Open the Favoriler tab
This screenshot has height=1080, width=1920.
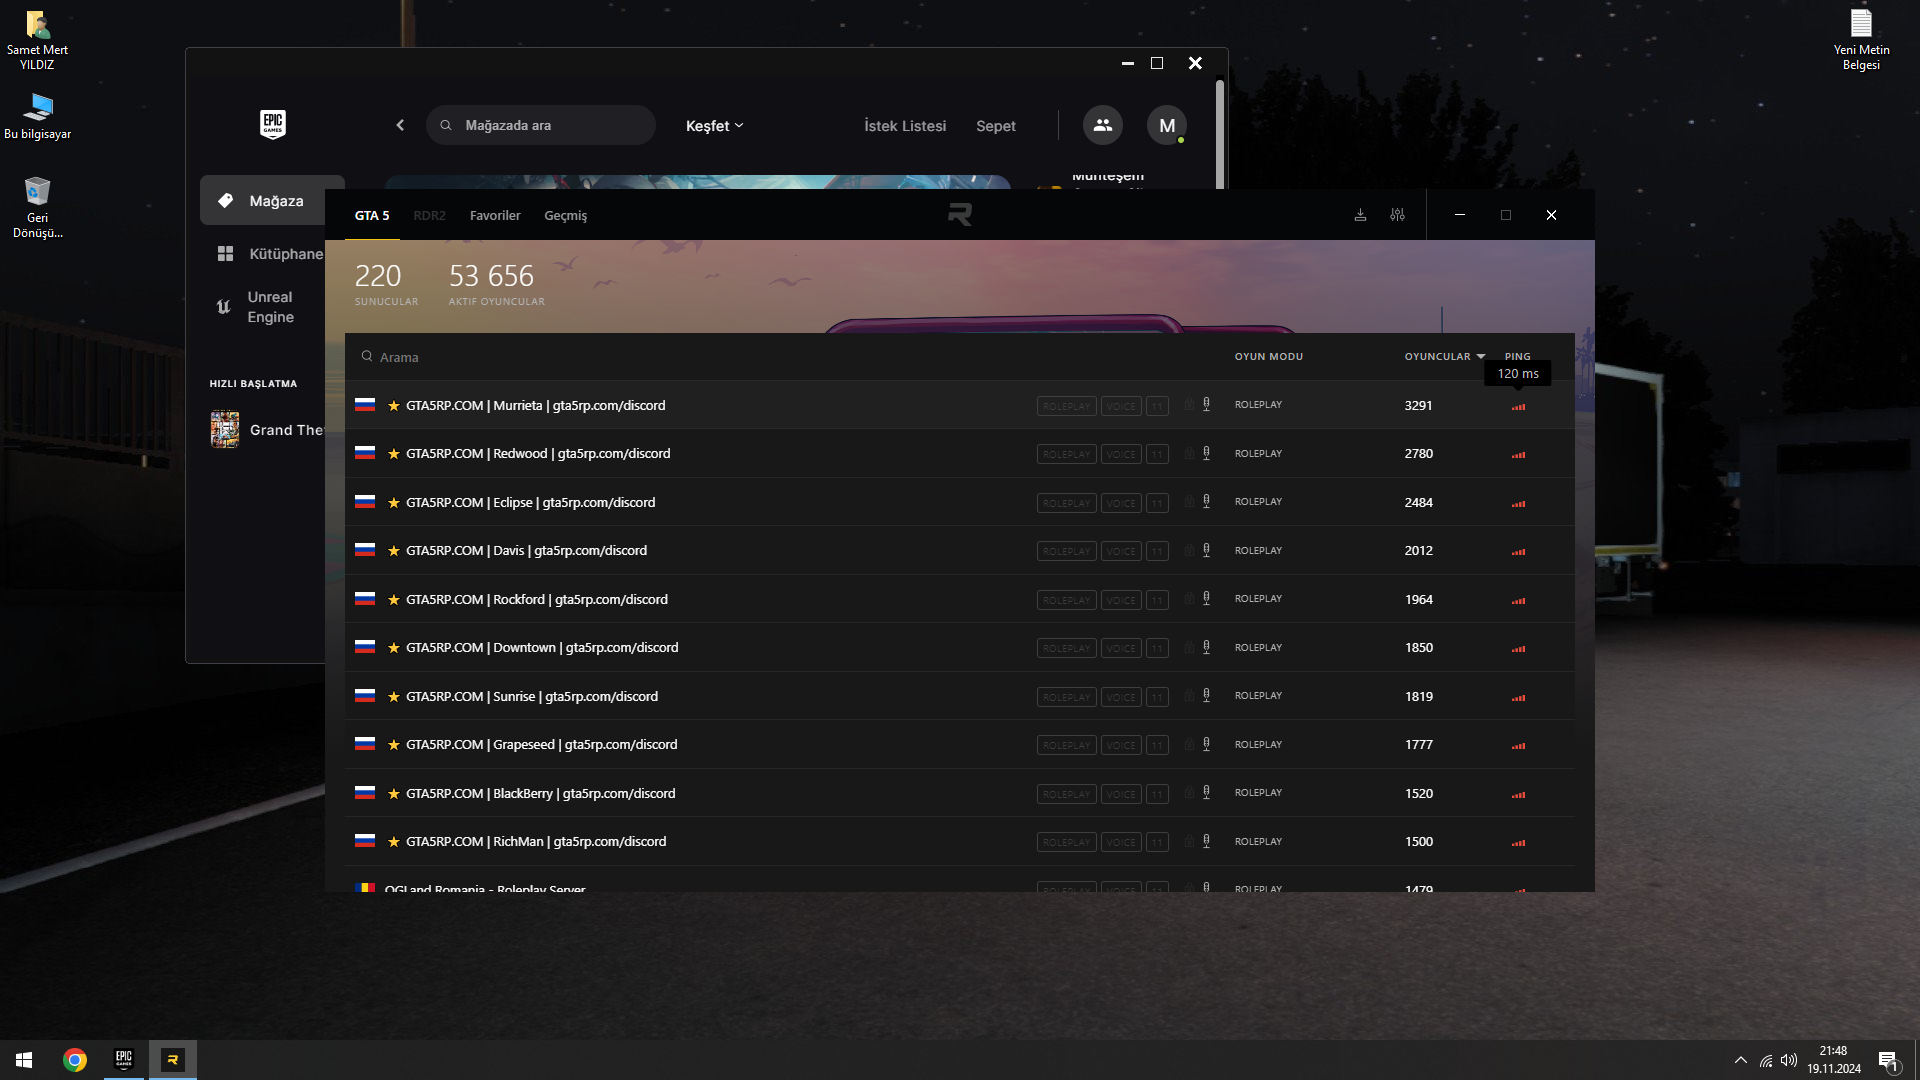pos(495,215)
